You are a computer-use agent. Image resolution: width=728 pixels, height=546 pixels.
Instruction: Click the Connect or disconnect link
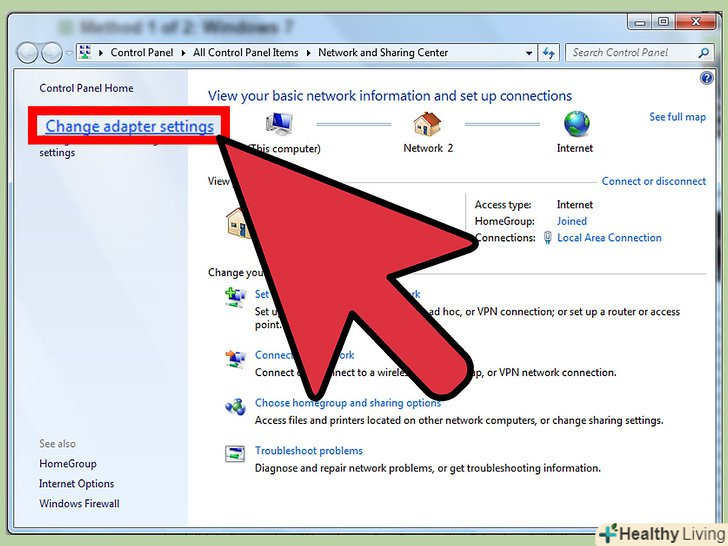[654, 181]
